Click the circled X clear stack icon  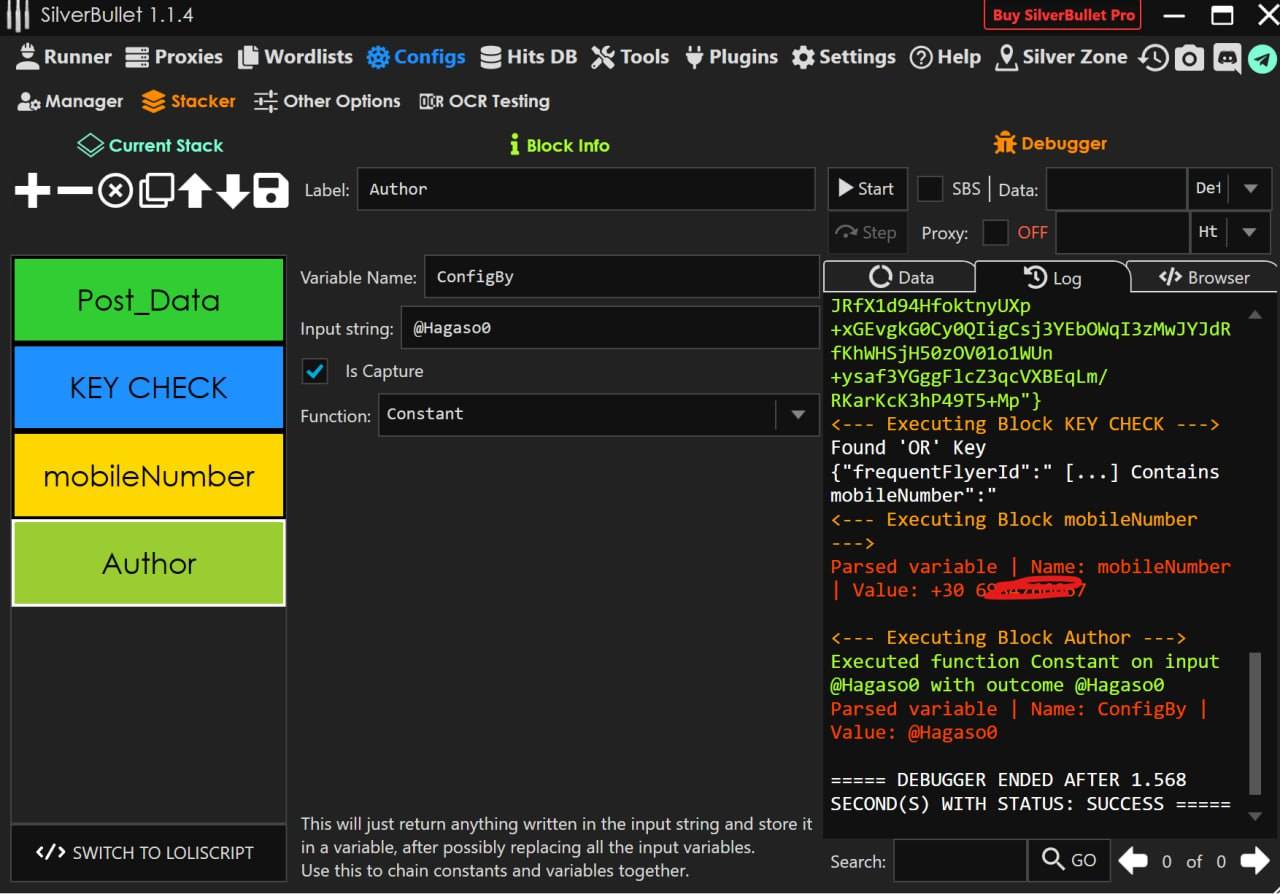point(115,190)
